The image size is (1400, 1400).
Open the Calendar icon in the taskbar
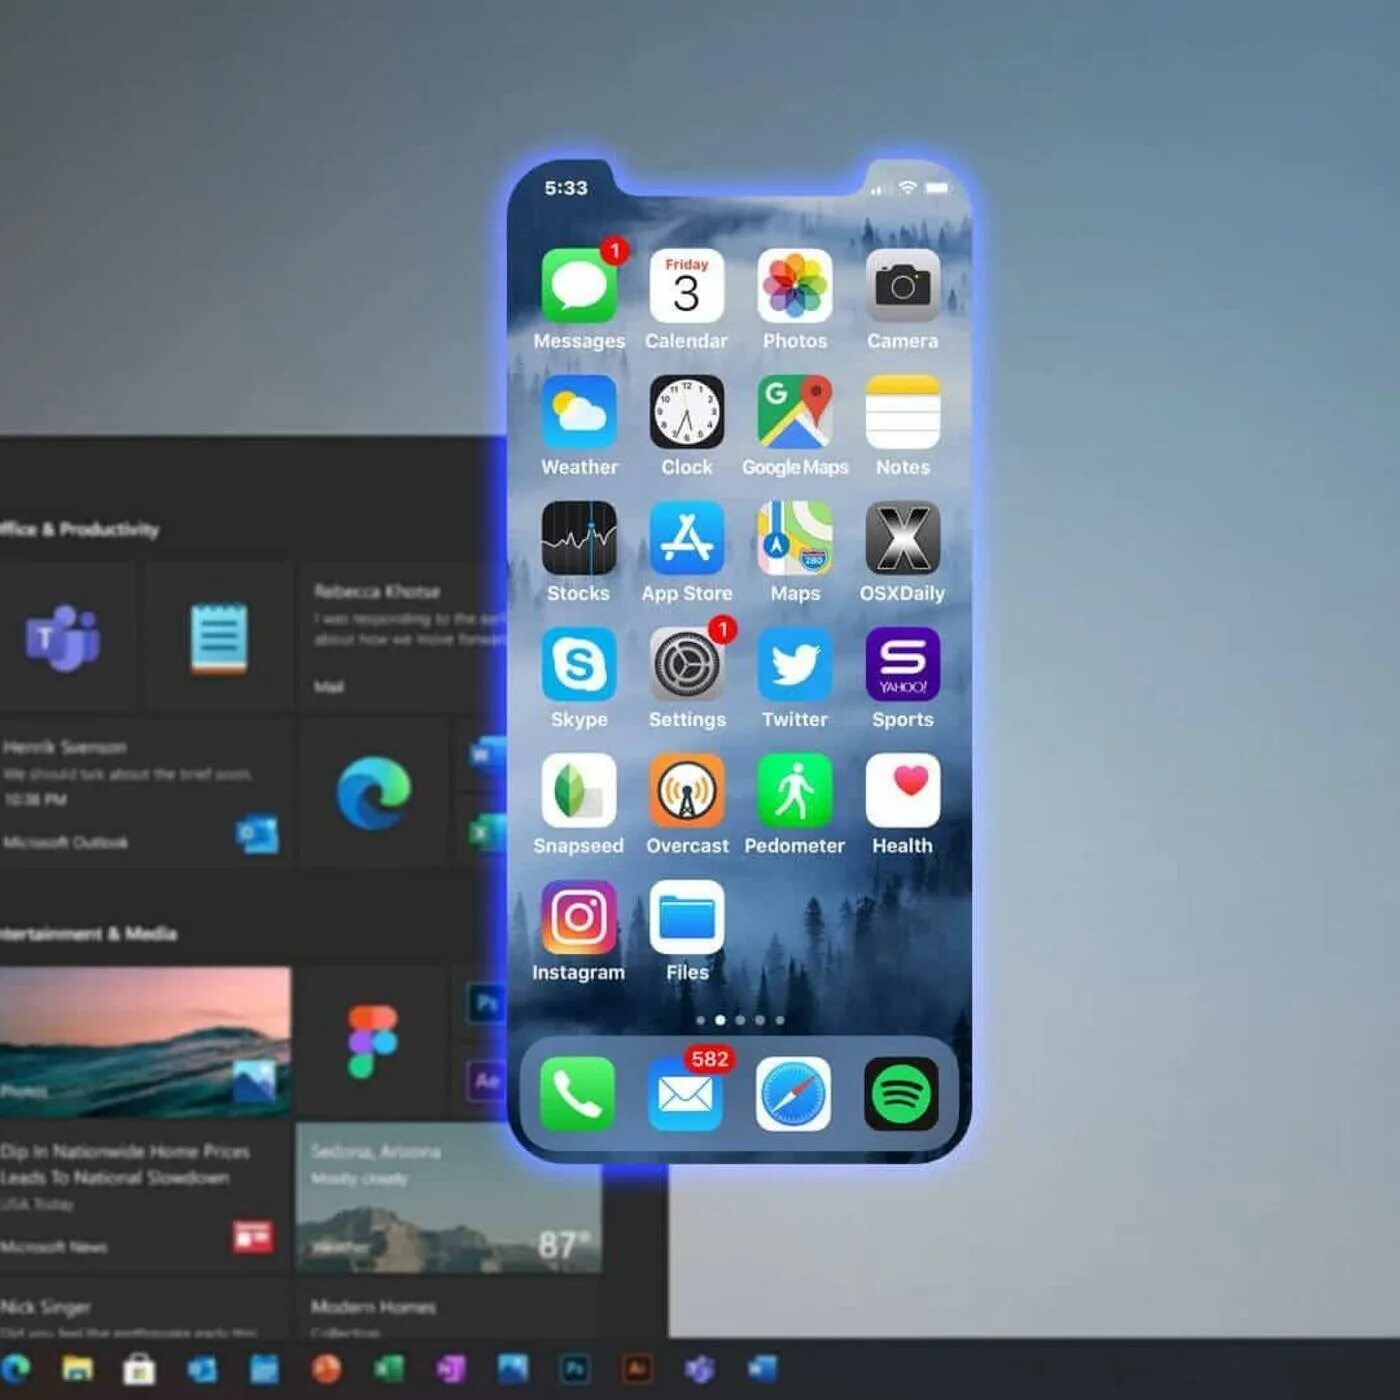264,1368
